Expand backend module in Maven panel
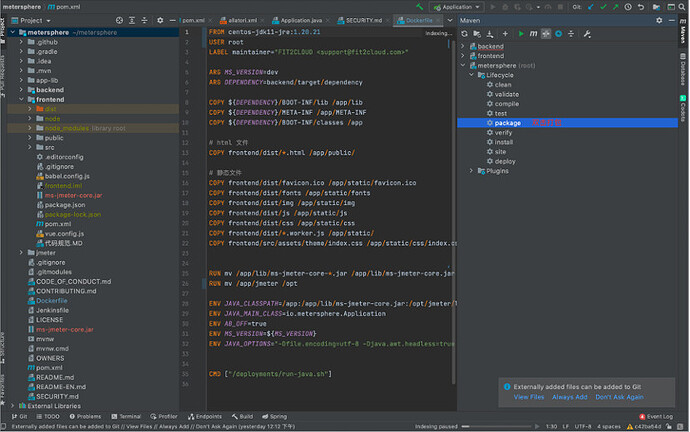The image size is (690, 432). click(462, 46)
